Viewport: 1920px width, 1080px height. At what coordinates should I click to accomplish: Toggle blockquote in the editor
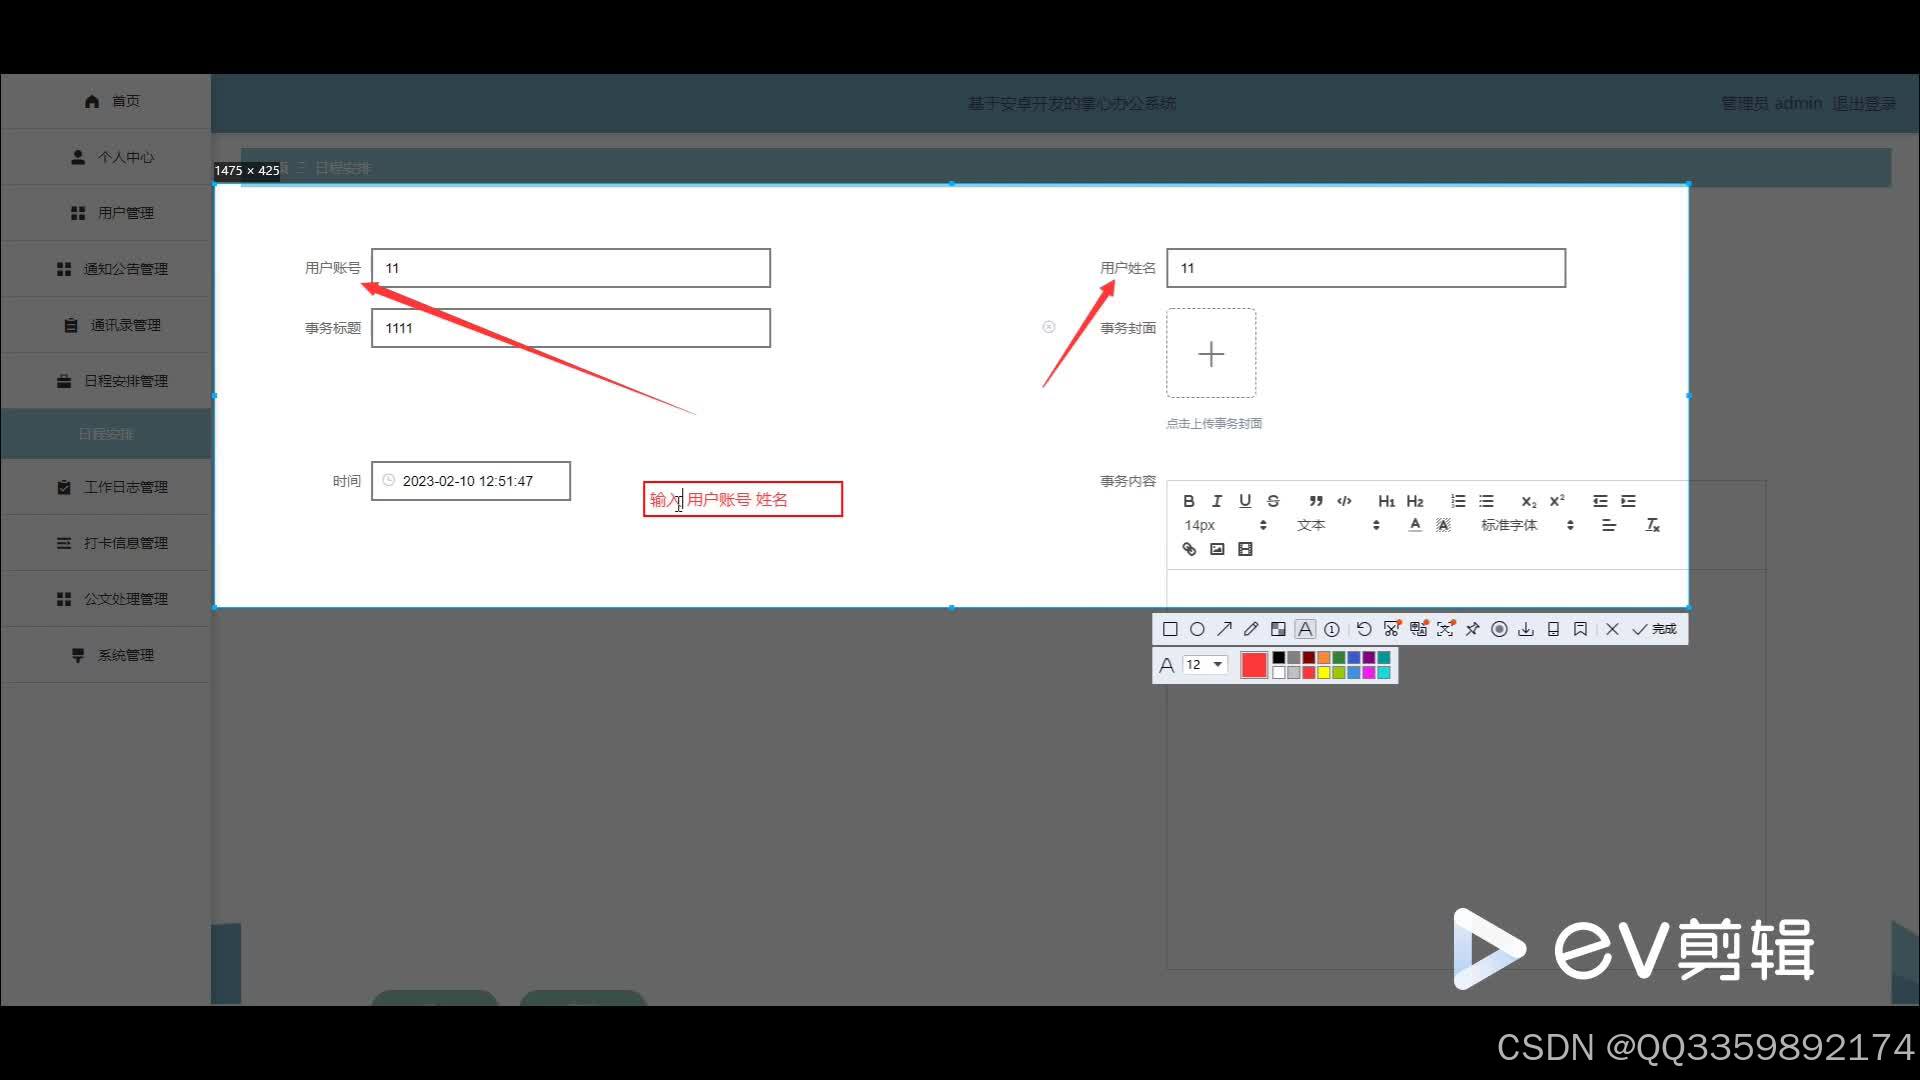(1316, 501)
